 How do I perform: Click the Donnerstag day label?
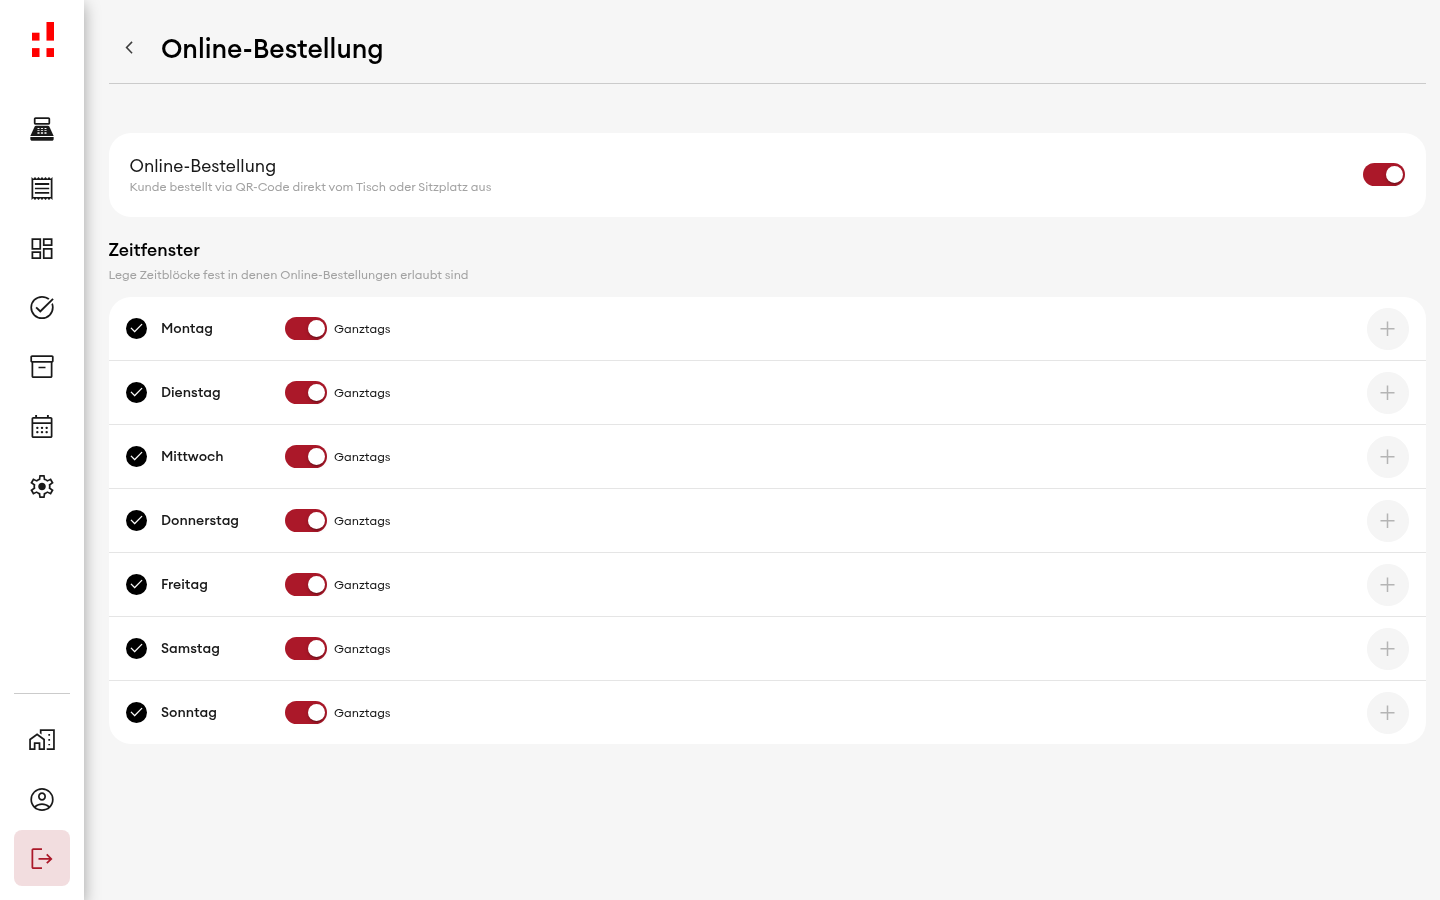[x=200, y=521]
